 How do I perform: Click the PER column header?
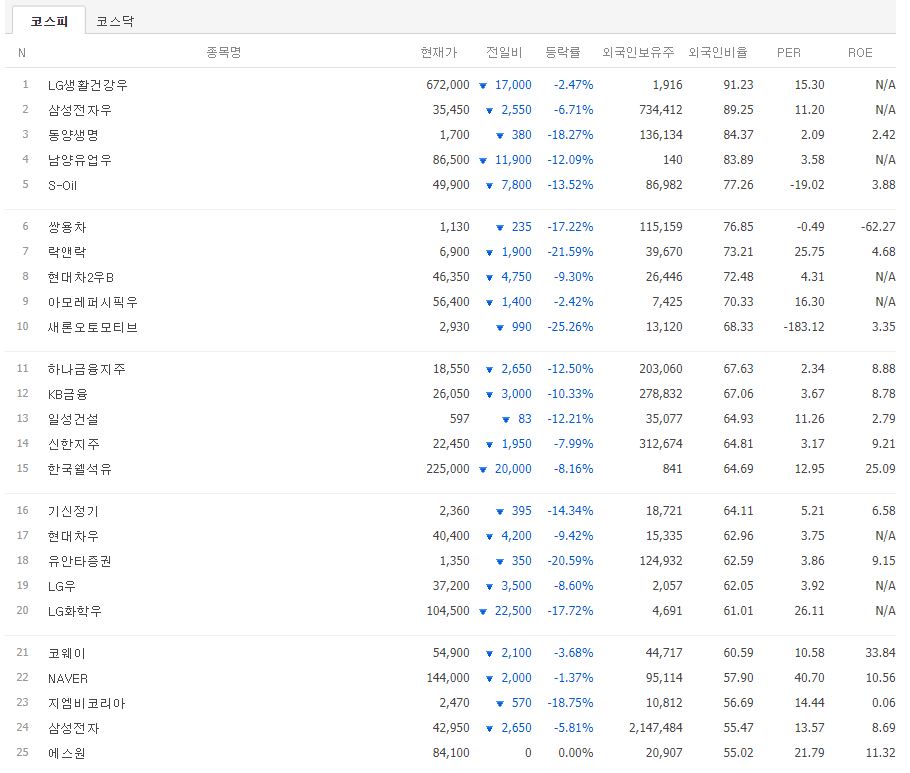(789, 53)
